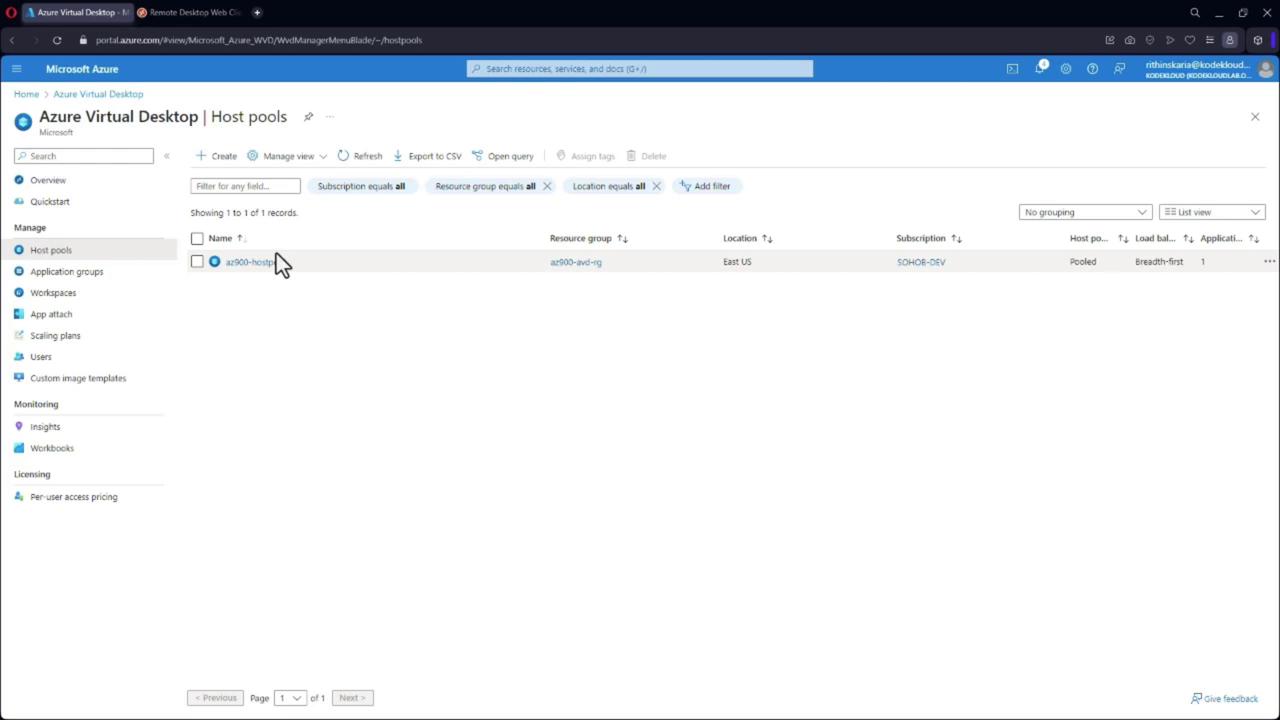The height and width of the screenshot is (720, 1280).
Task: Click the Filter for any field box
Action: click(x=245, y=186)
